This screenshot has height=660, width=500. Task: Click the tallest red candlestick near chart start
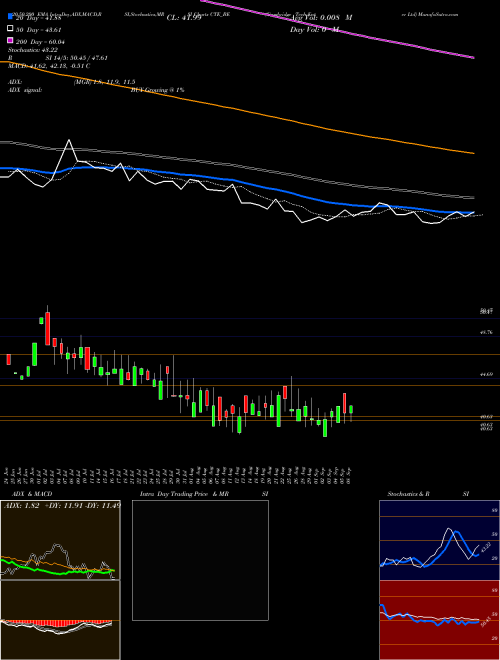(x=48, y=329)
